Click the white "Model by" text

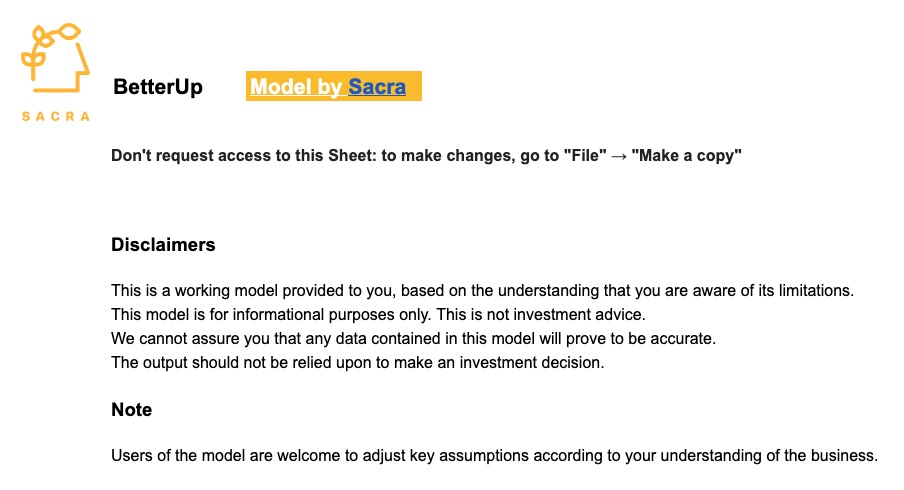pos(296,86)
